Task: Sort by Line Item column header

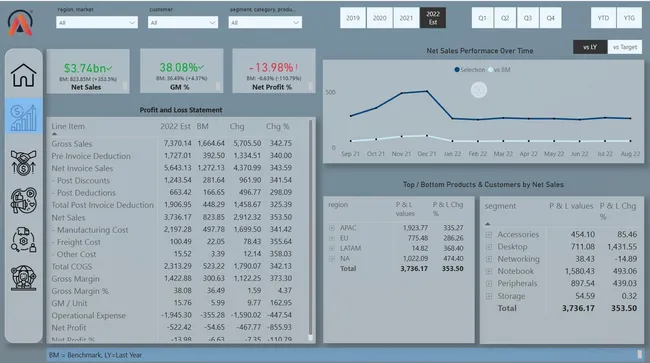Action: (68, 126)
